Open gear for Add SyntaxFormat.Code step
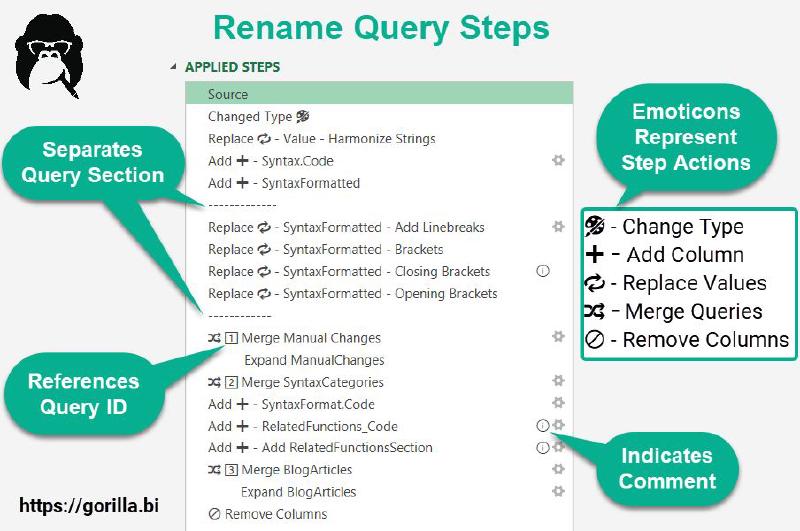This screenshot has width=800, height=531. pyautogui.click(x=558, y=403)
